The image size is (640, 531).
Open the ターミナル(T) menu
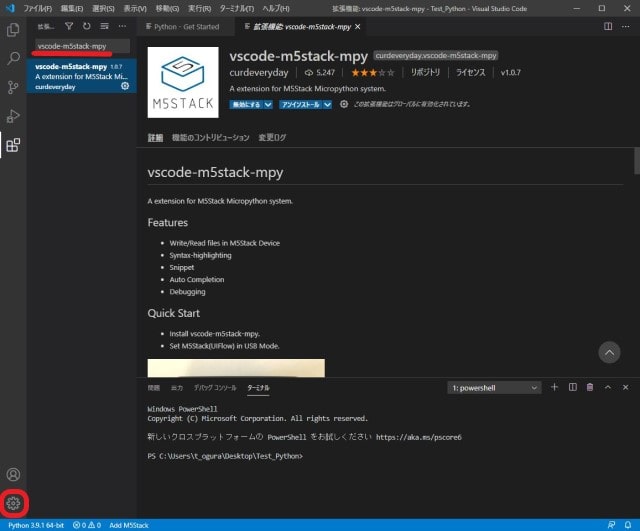(x=237, y=8)
